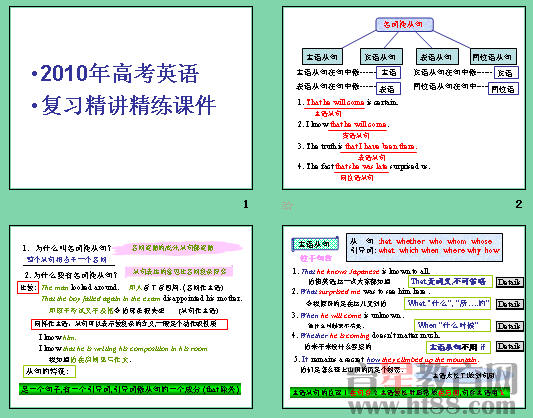Click the green summary bar on slide 3
533x418 pixels.
[130, 389]
